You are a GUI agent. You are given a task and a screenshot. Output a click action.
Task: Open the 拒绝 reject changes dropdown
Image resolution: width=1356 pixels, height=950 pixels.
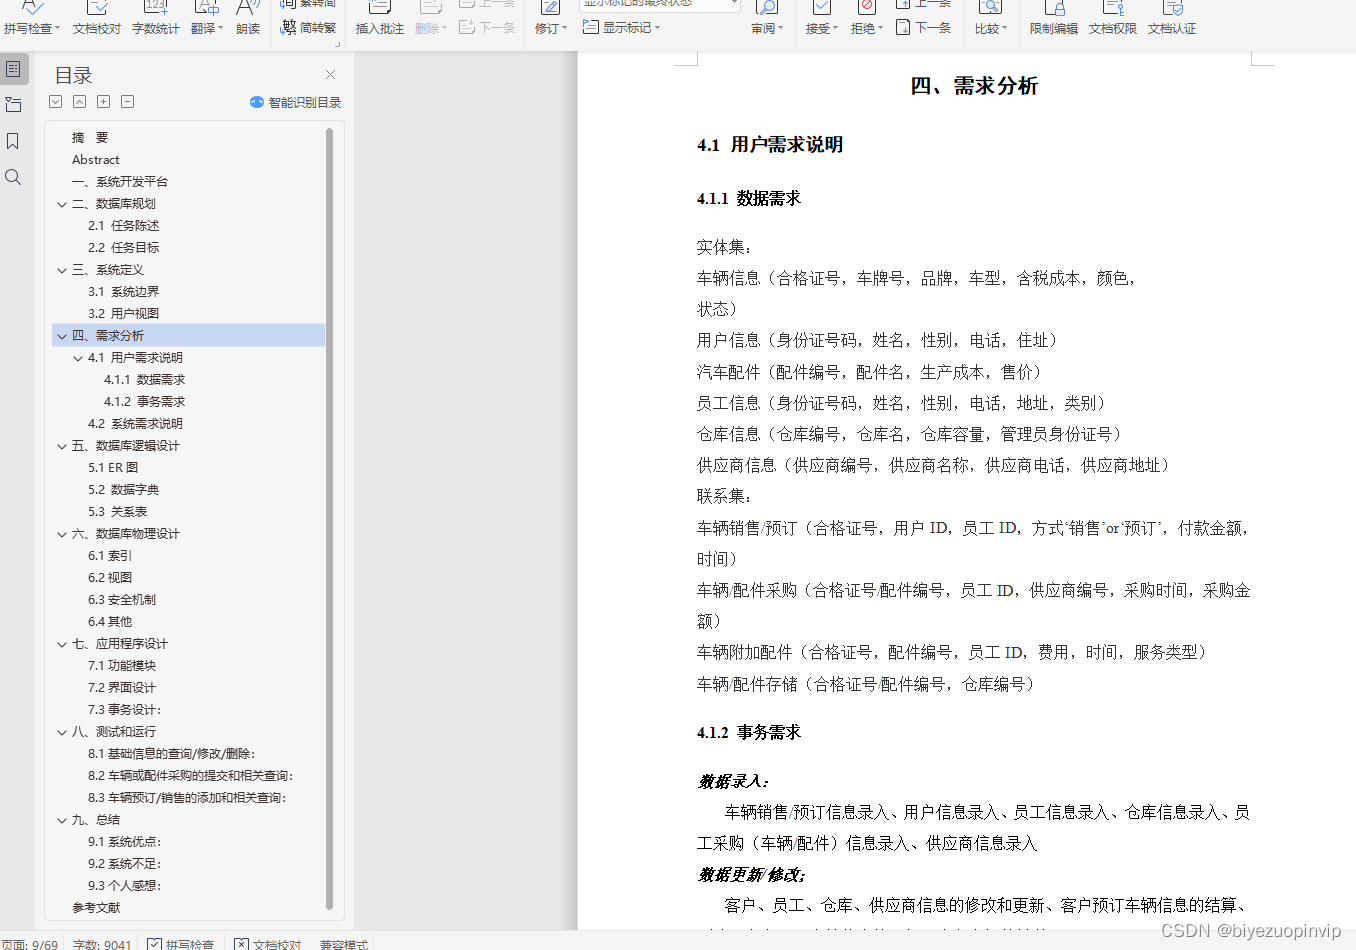867,19
